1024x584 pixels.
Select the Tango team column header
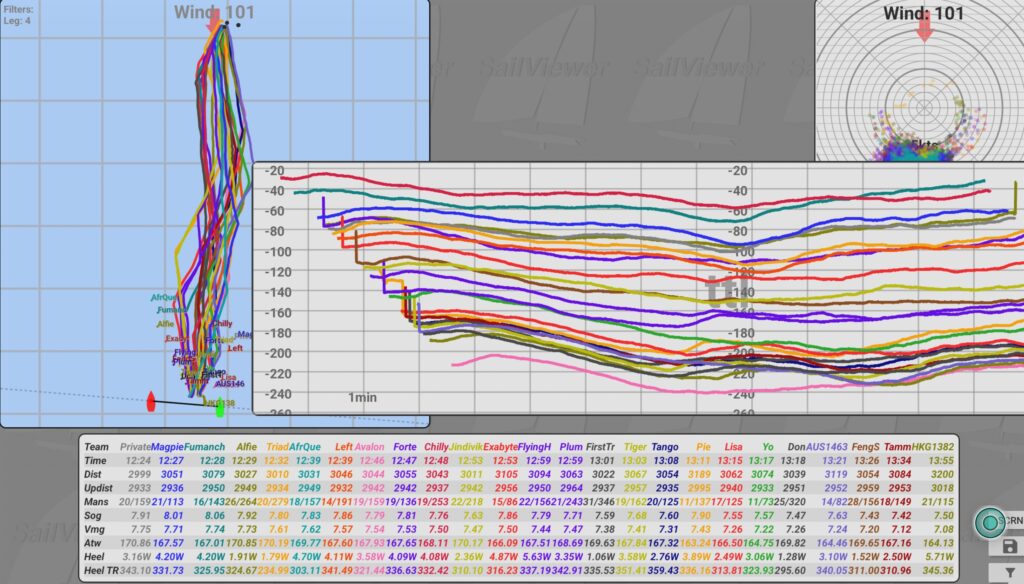coord(665,447)
